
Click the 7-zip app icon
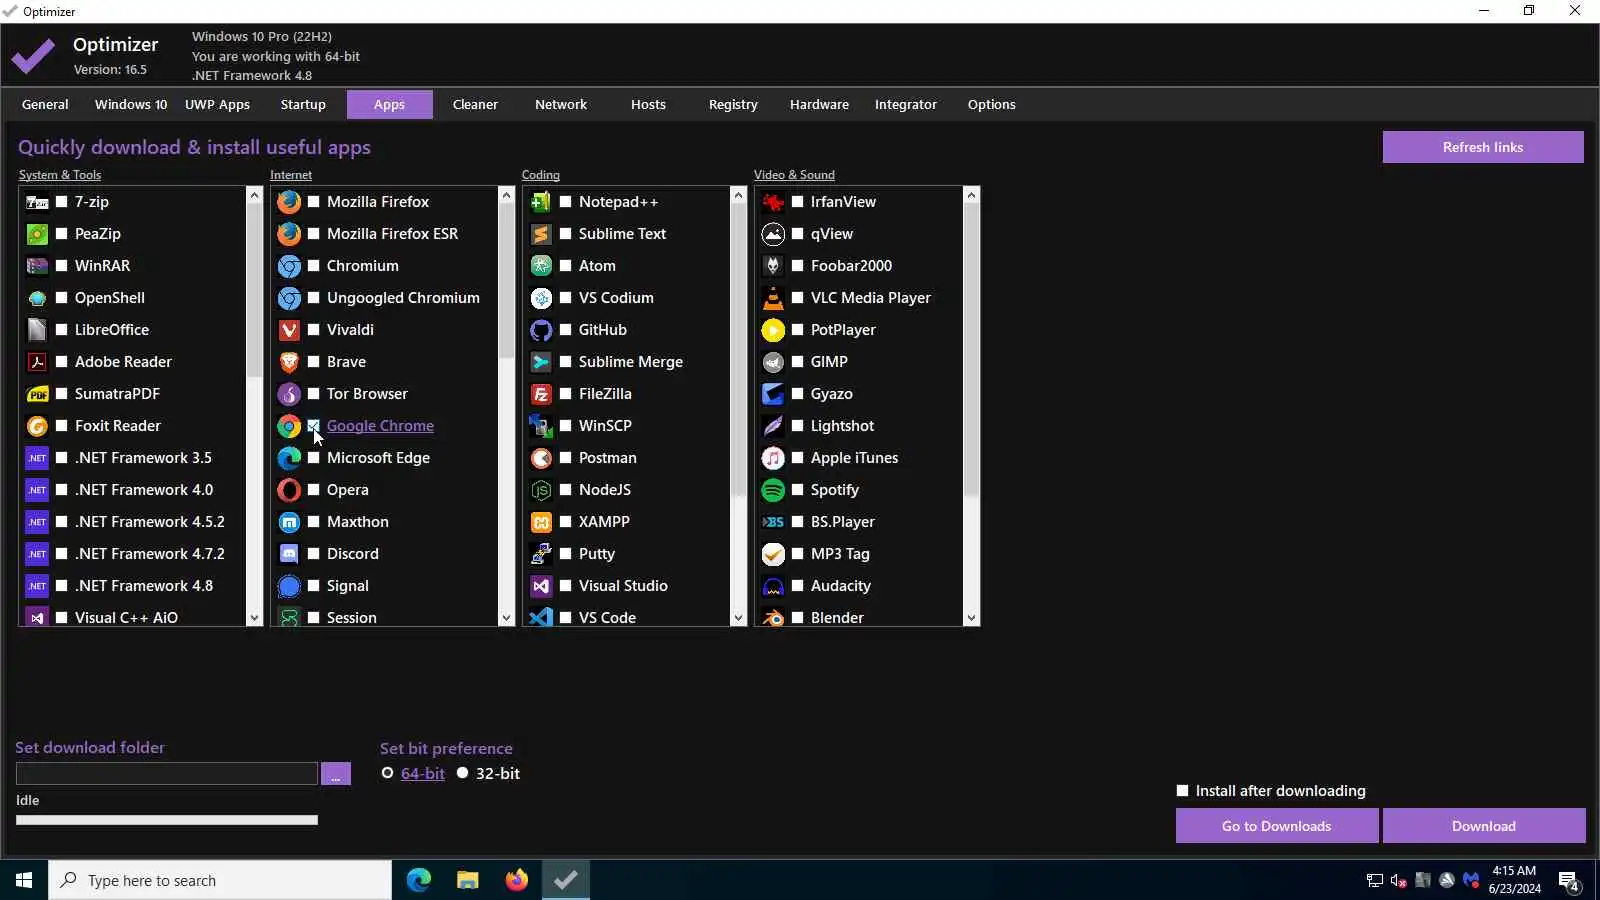point(37,202)
